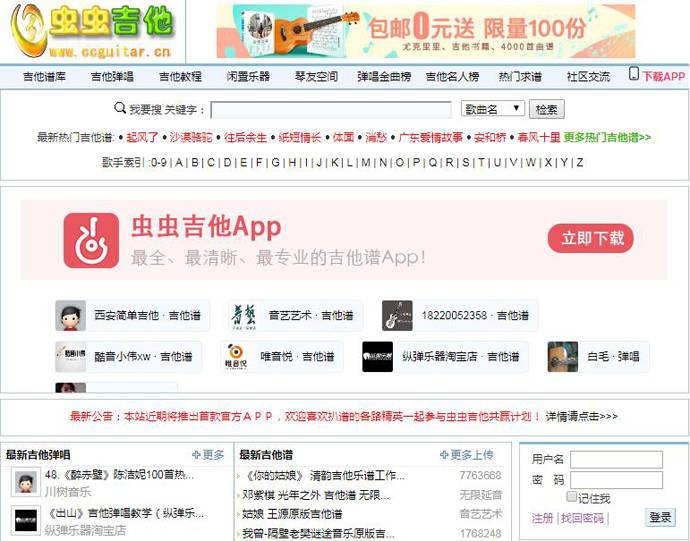
Task: Open hot tab 春风十里
Action: [x=539, y=137]
